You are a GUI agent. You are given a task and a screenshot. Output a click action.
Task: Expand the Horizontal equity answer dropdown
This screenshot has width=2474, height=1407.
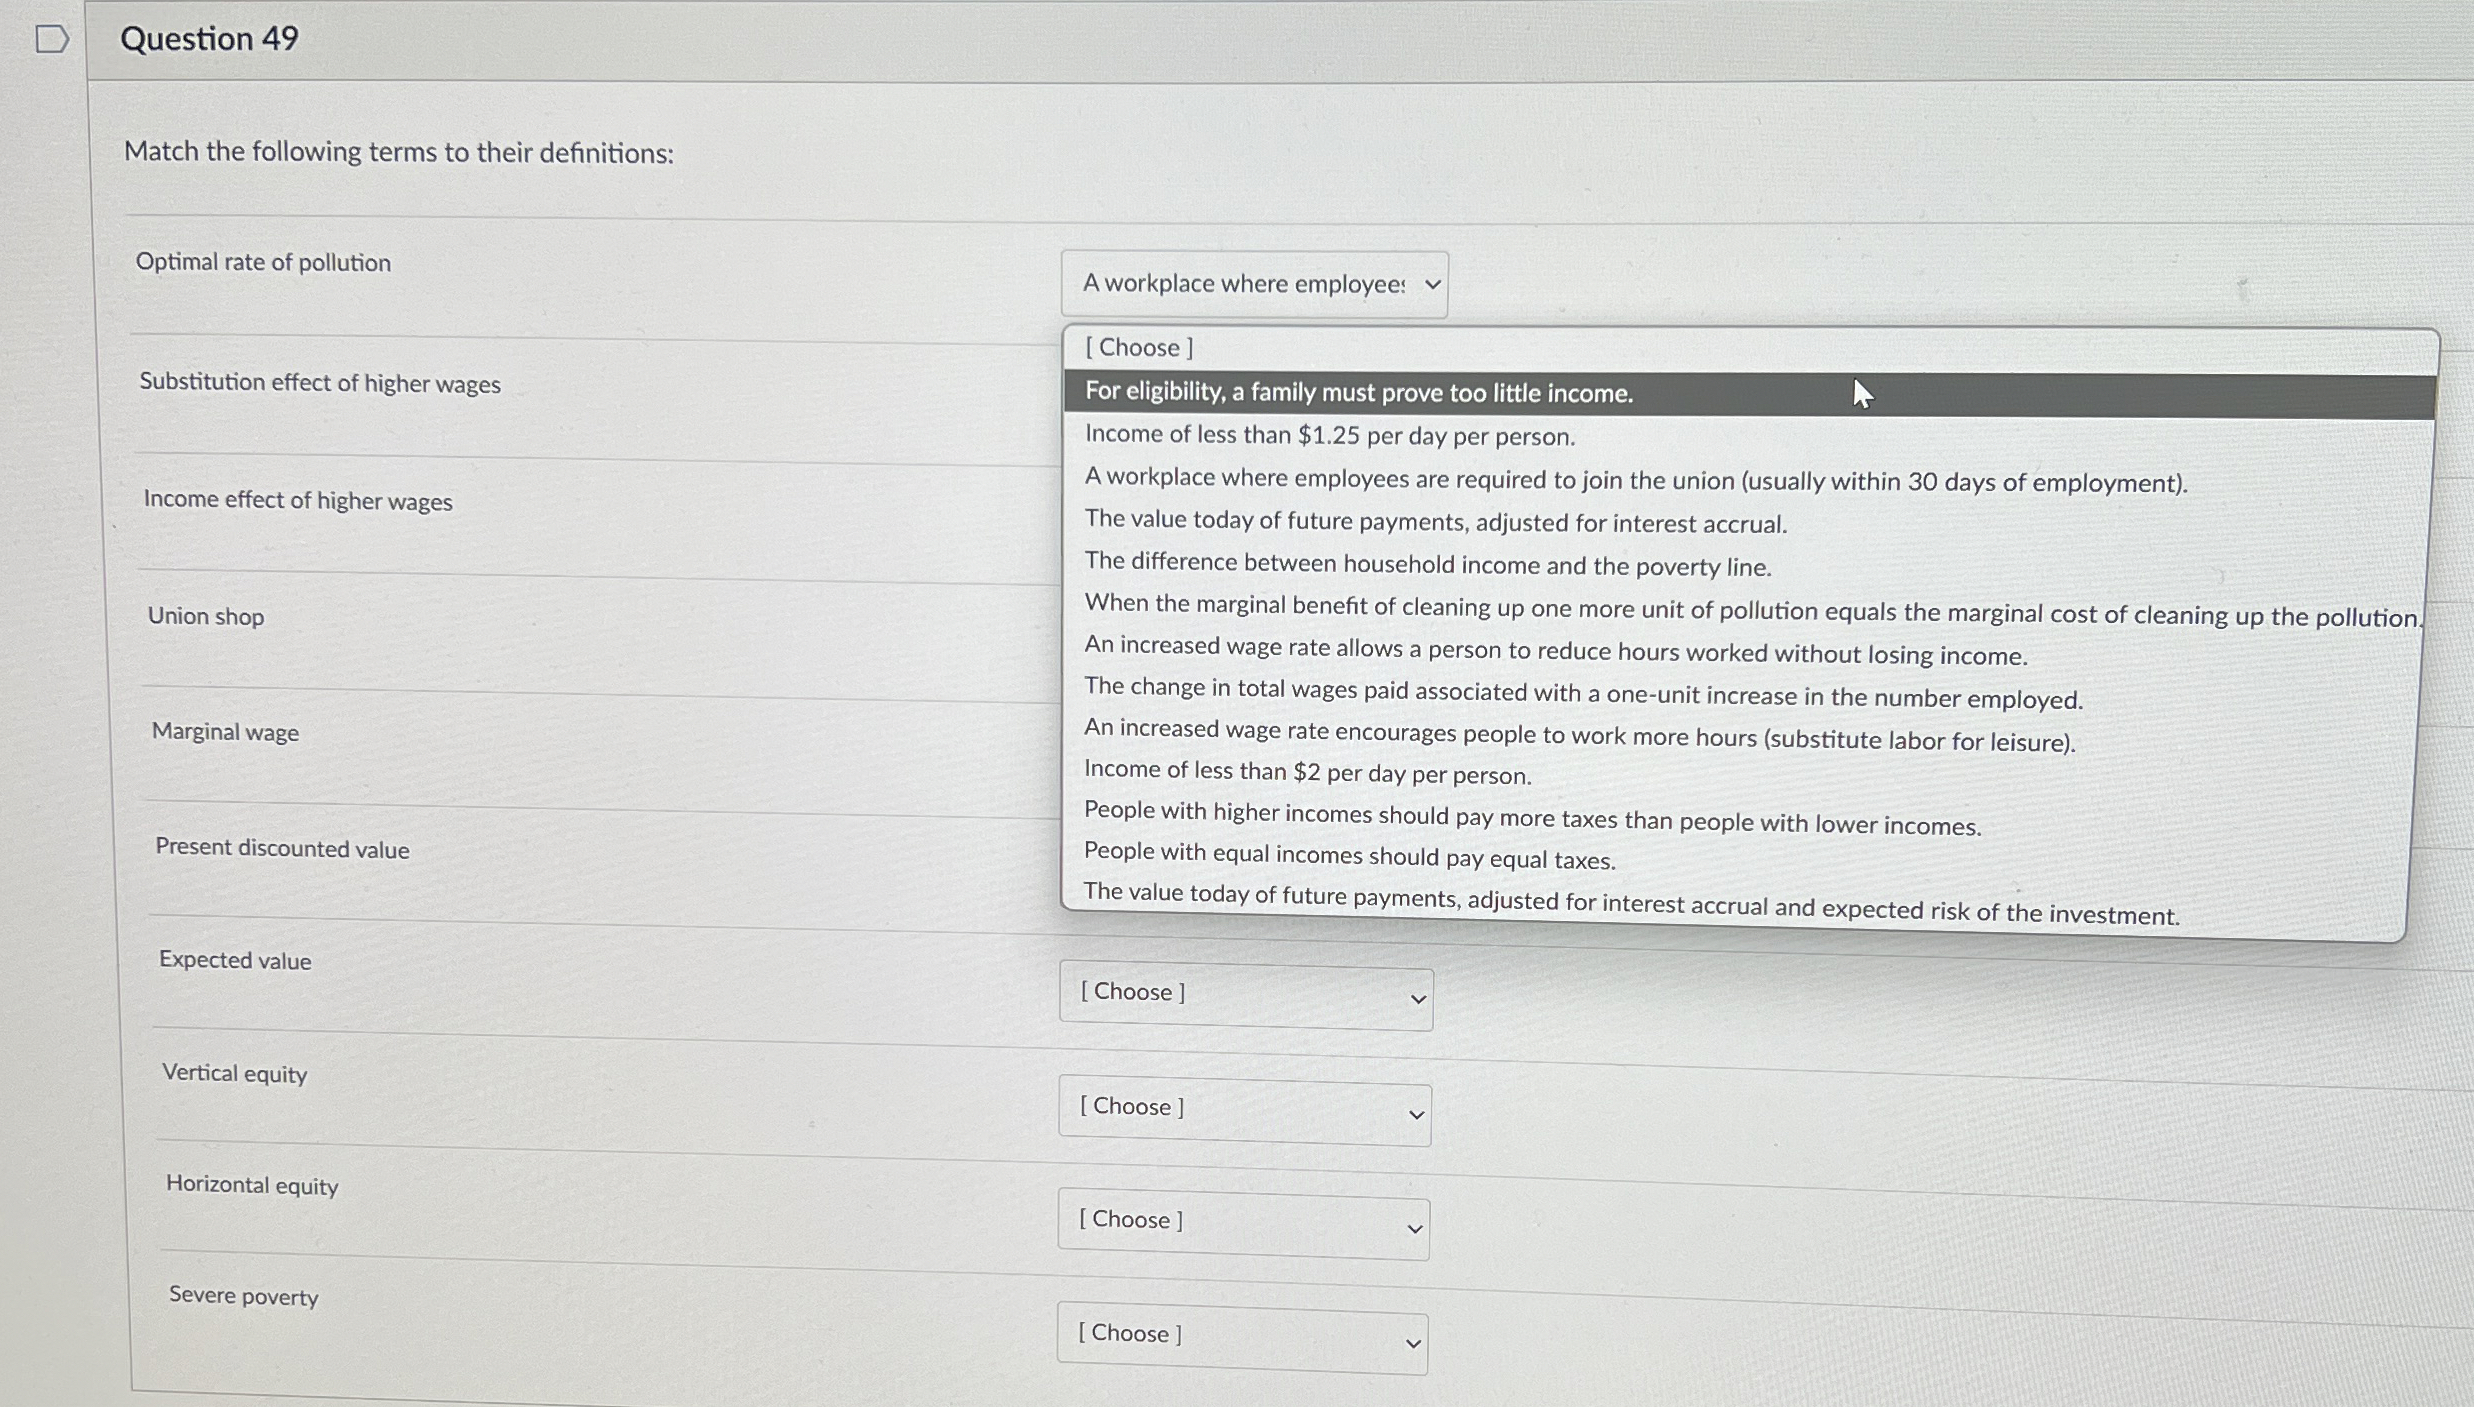(1244, 1224)
